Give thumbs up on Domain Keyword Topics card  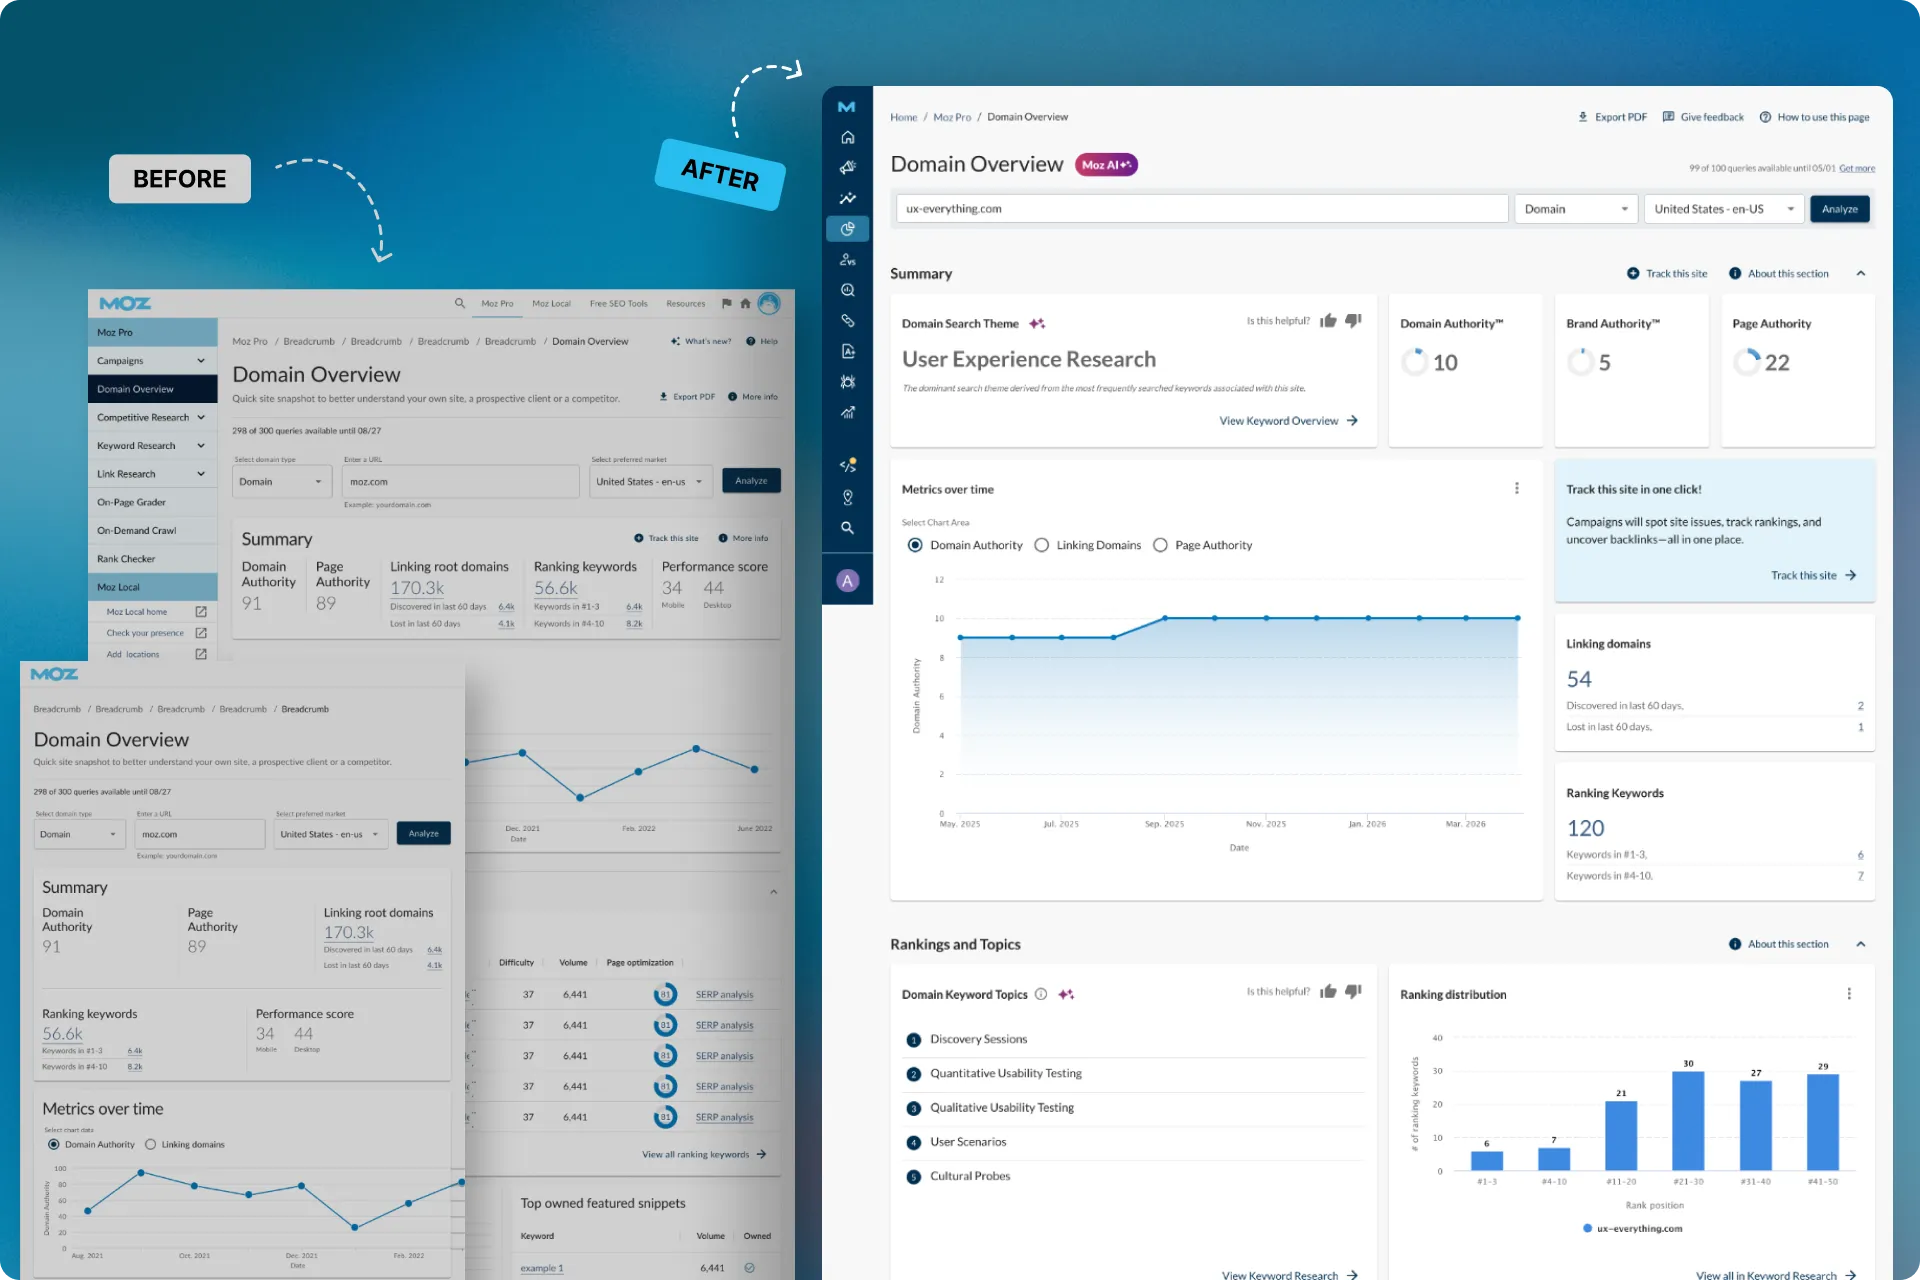pos(1328,992)
